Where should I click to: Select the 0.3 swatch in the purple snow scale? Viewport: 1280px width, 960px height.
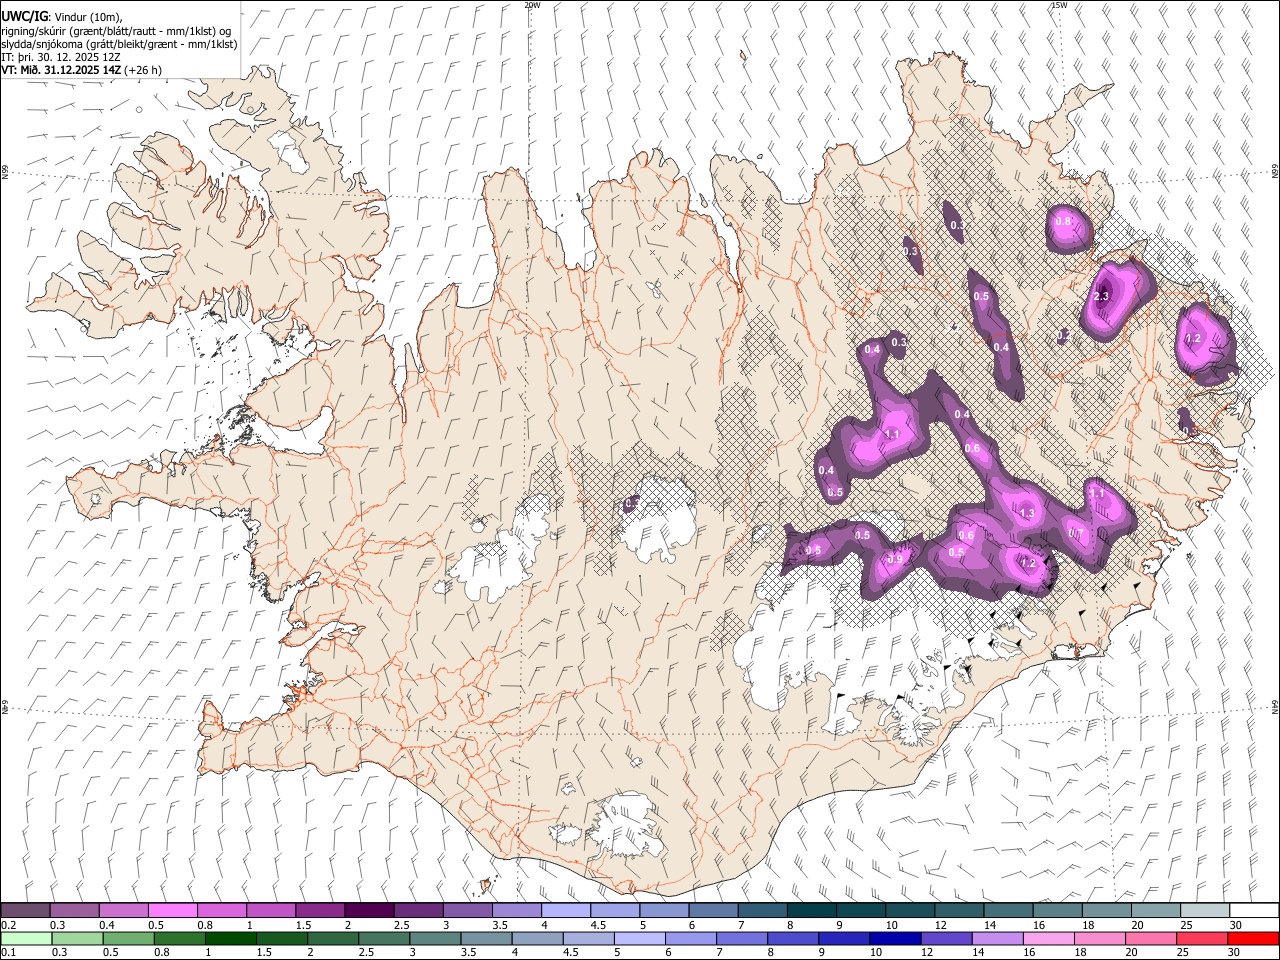(74, 910)
